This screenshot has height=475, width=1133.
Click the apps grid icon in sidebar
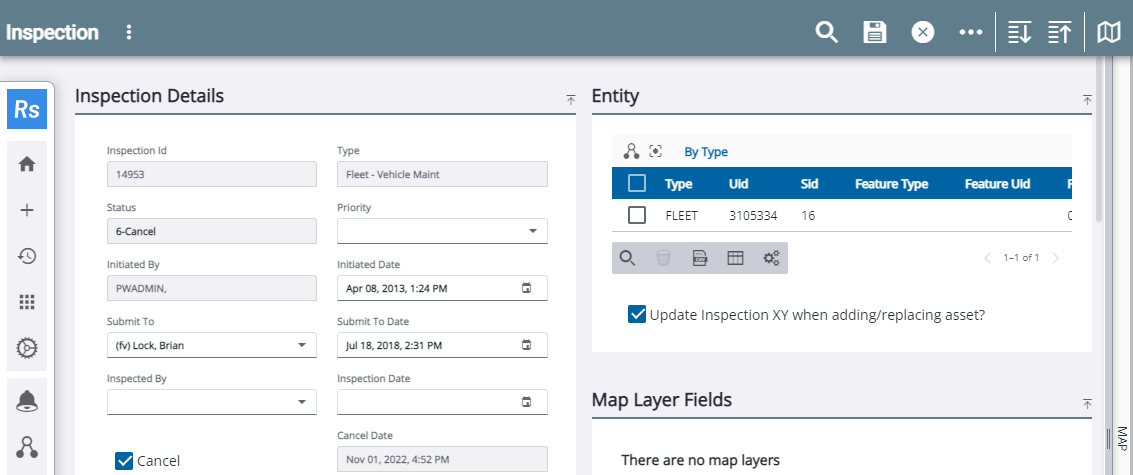click(x=28, y=302)
